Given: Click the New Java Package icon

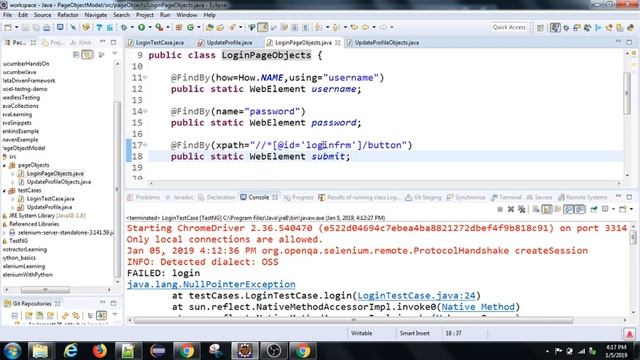Looking at the screenshot, I should [x=179, y=27].
